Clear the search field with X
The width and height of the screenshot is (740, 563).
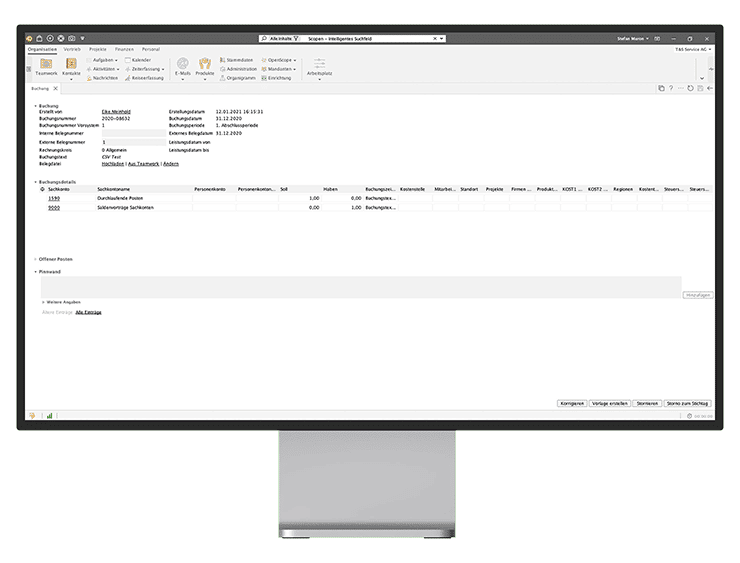[x=435, y=39]
